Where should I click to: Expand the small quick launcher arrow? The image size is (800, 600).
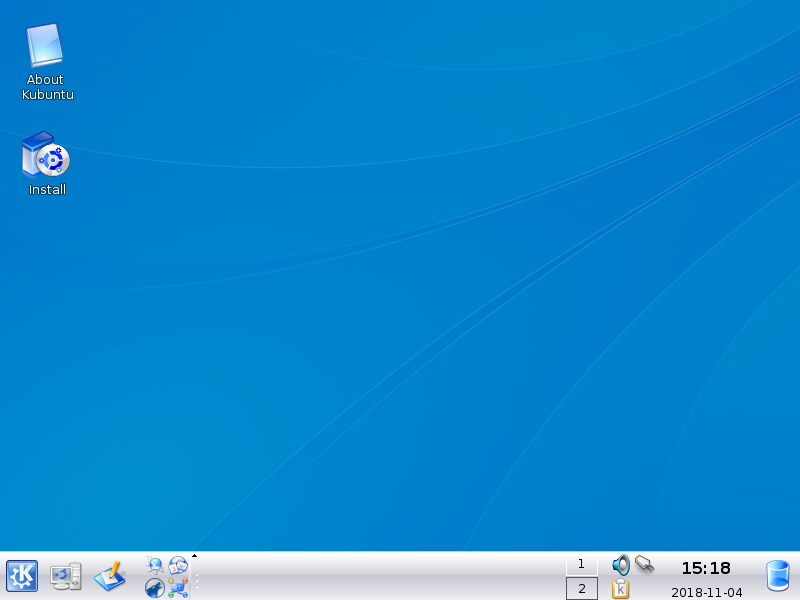tap(194, 556)
